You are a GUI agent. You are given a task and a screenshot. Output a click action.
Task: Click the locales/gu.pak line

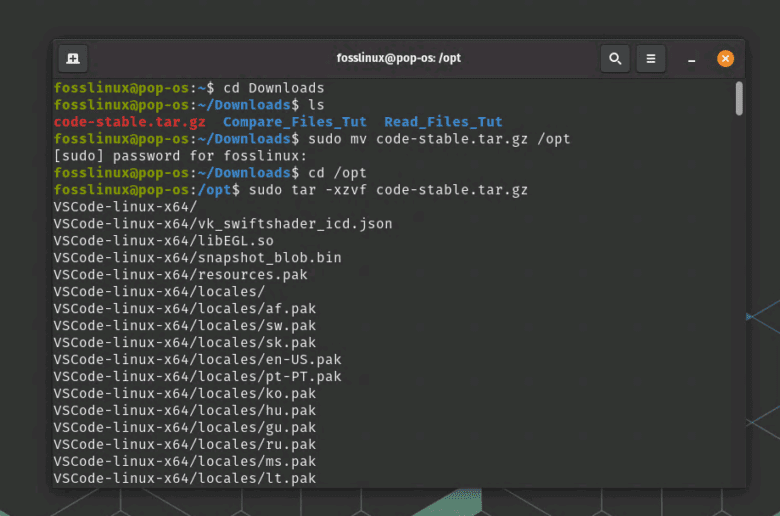point(185,426)
